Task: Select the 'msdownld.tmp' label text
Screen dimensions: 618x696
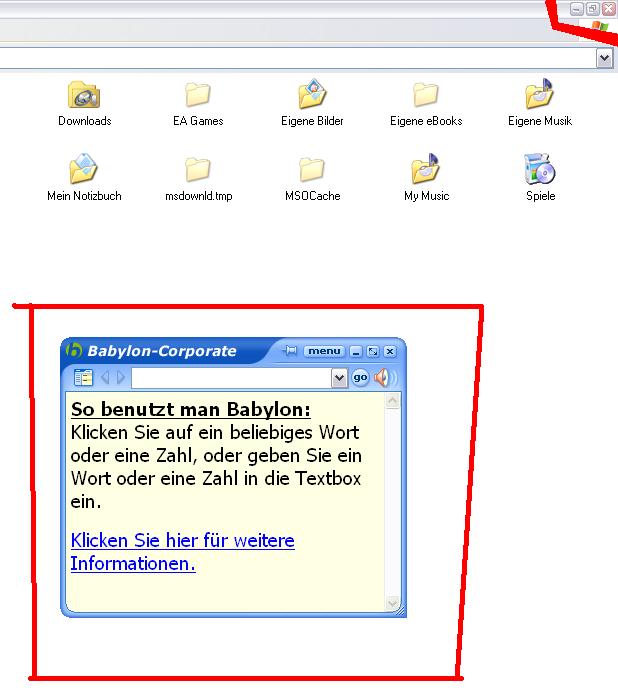Action: click(x=198, y=196)
